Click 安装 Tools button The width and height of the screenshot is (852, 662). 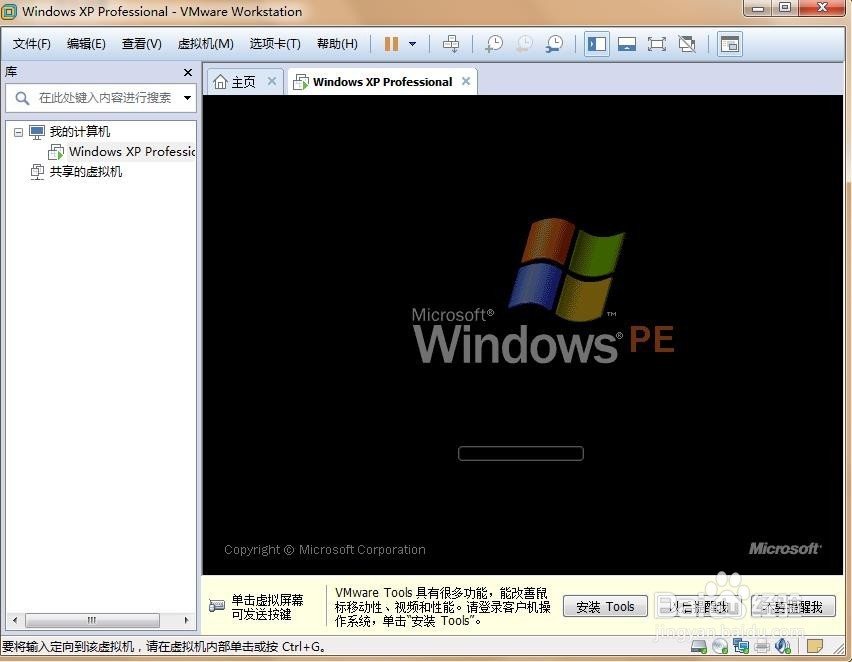[x=605, y=606]
